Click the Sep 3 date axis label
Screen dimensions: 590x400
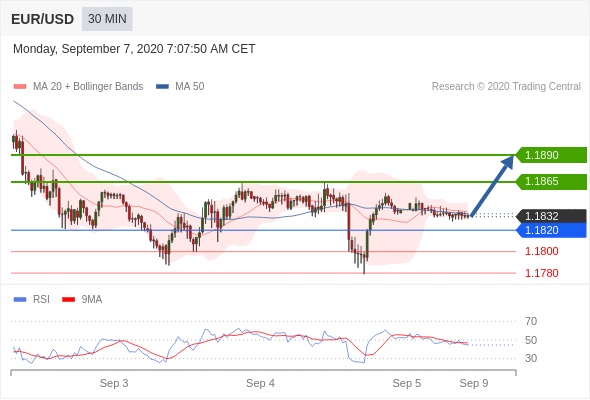click(x=114, y=383)
